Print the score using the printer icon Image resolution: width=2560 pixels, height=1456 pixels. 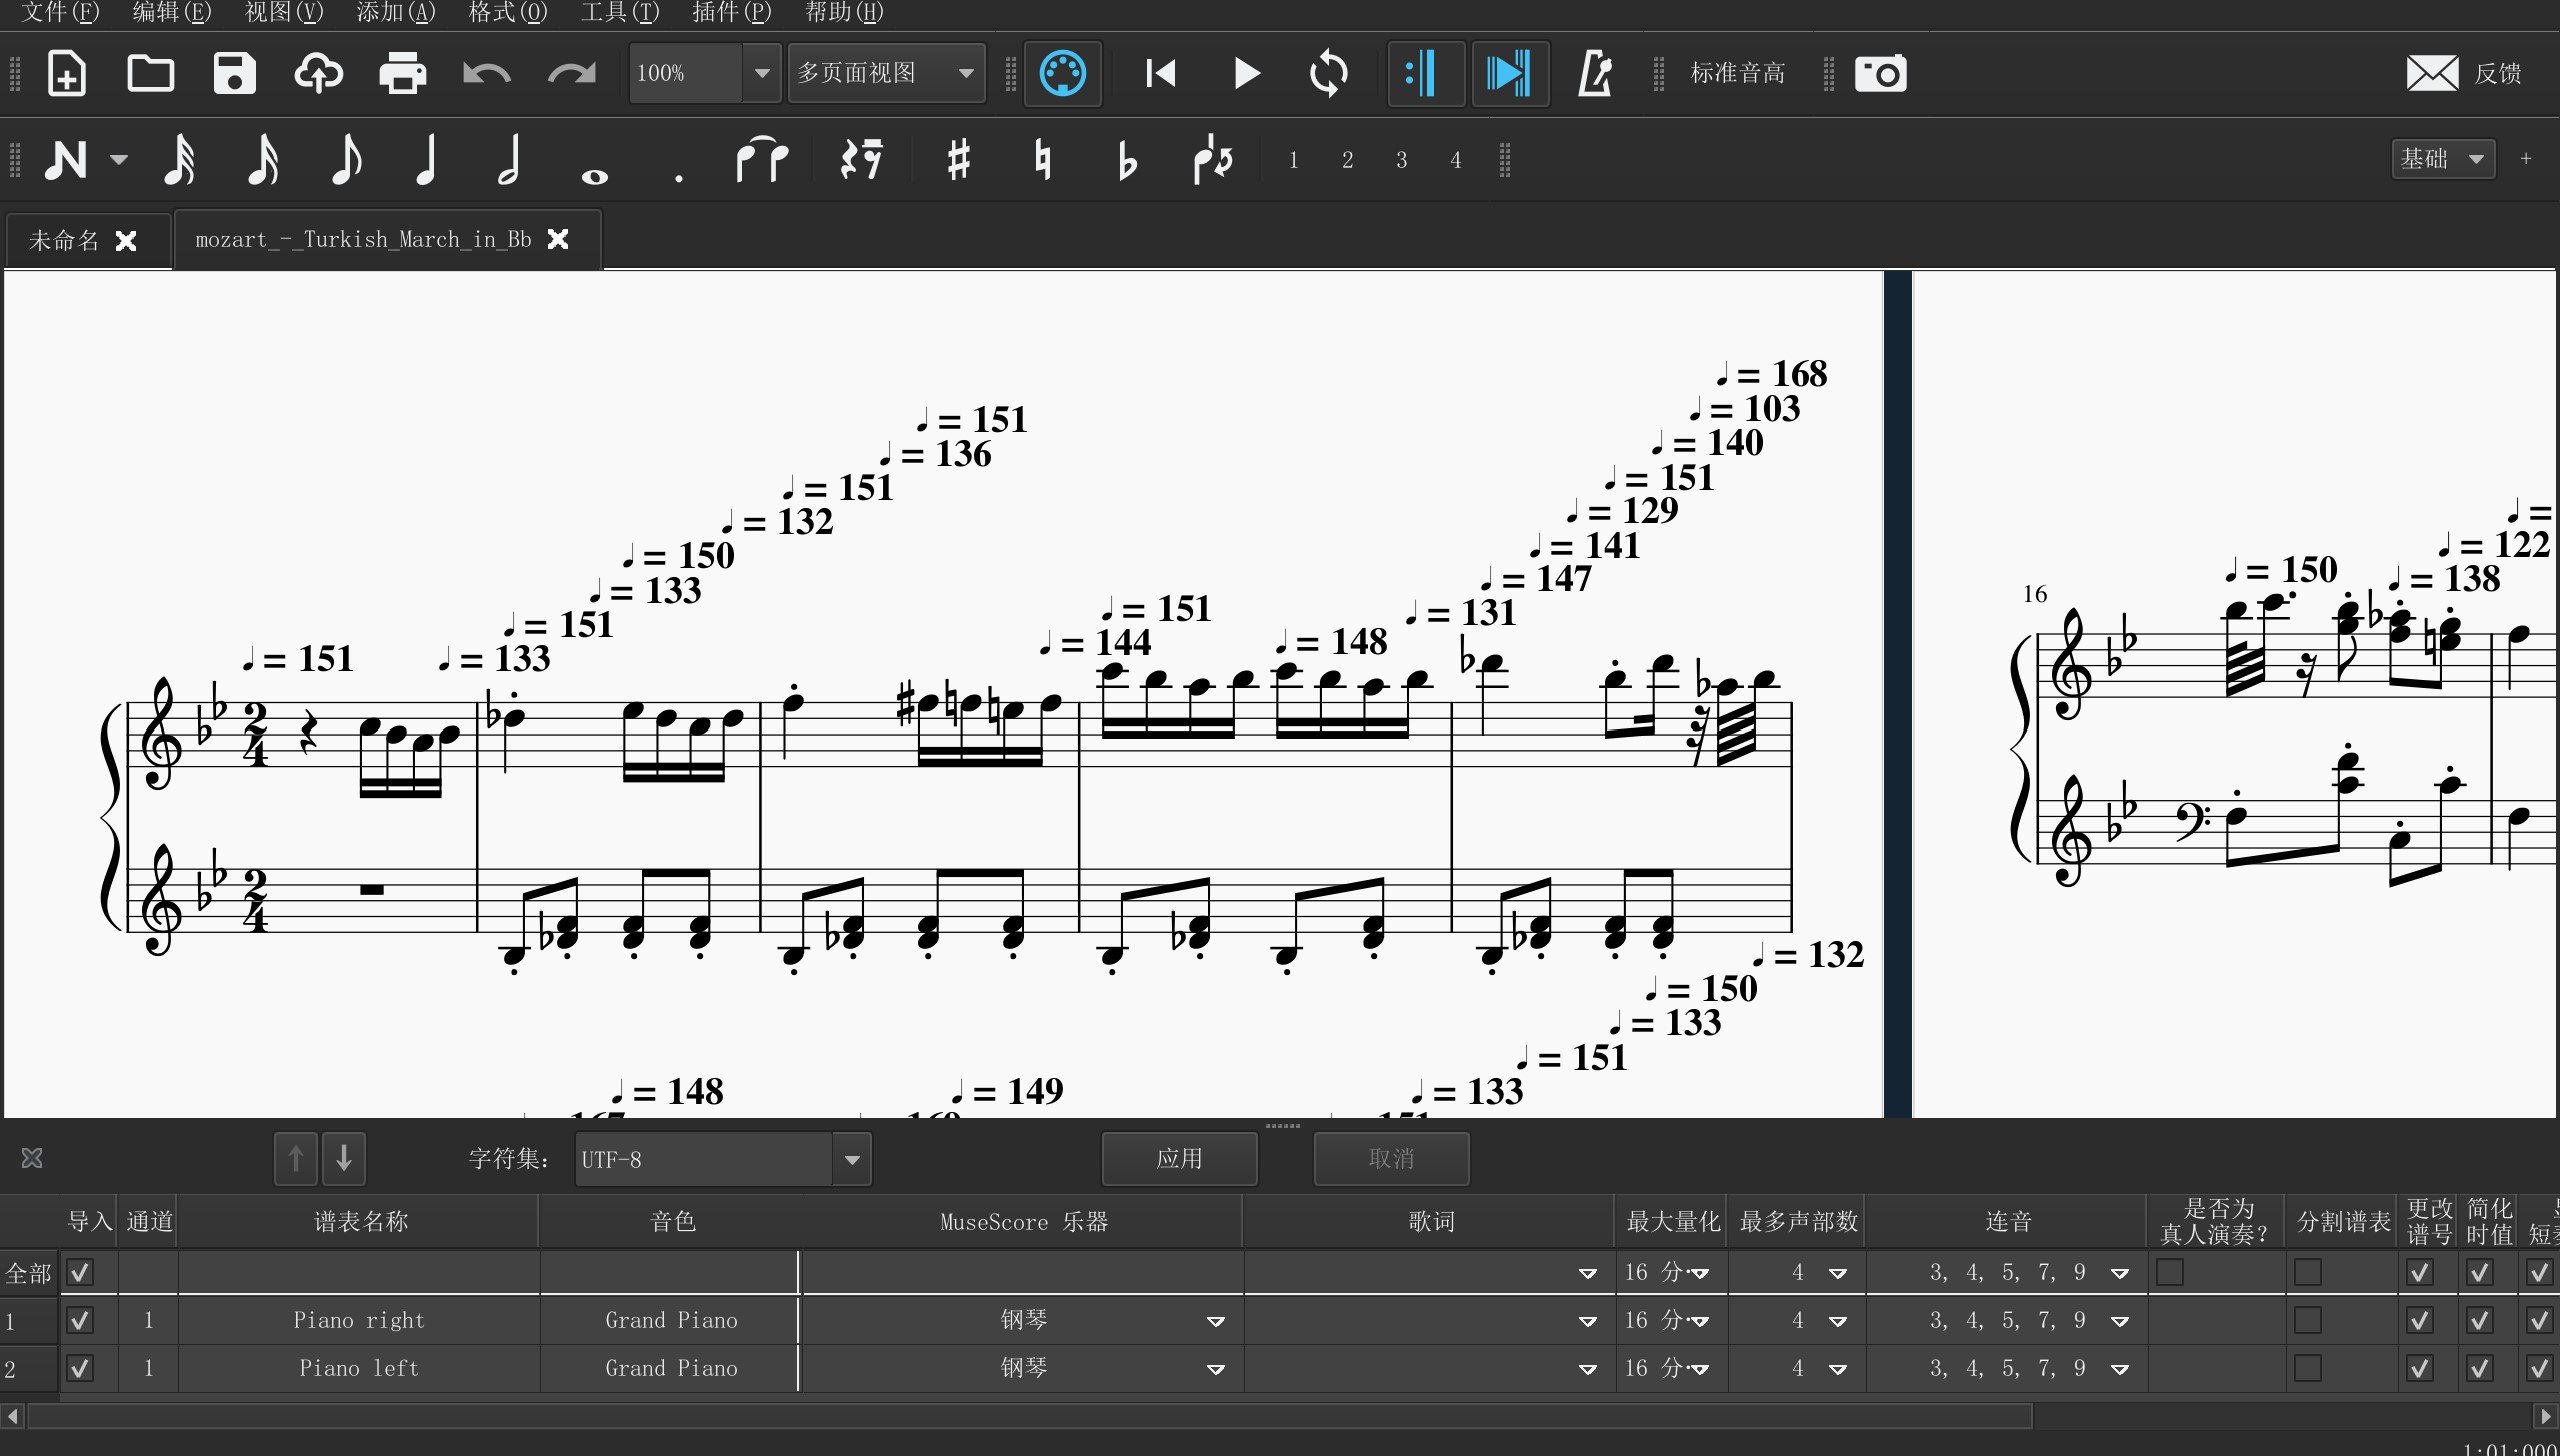403,74
